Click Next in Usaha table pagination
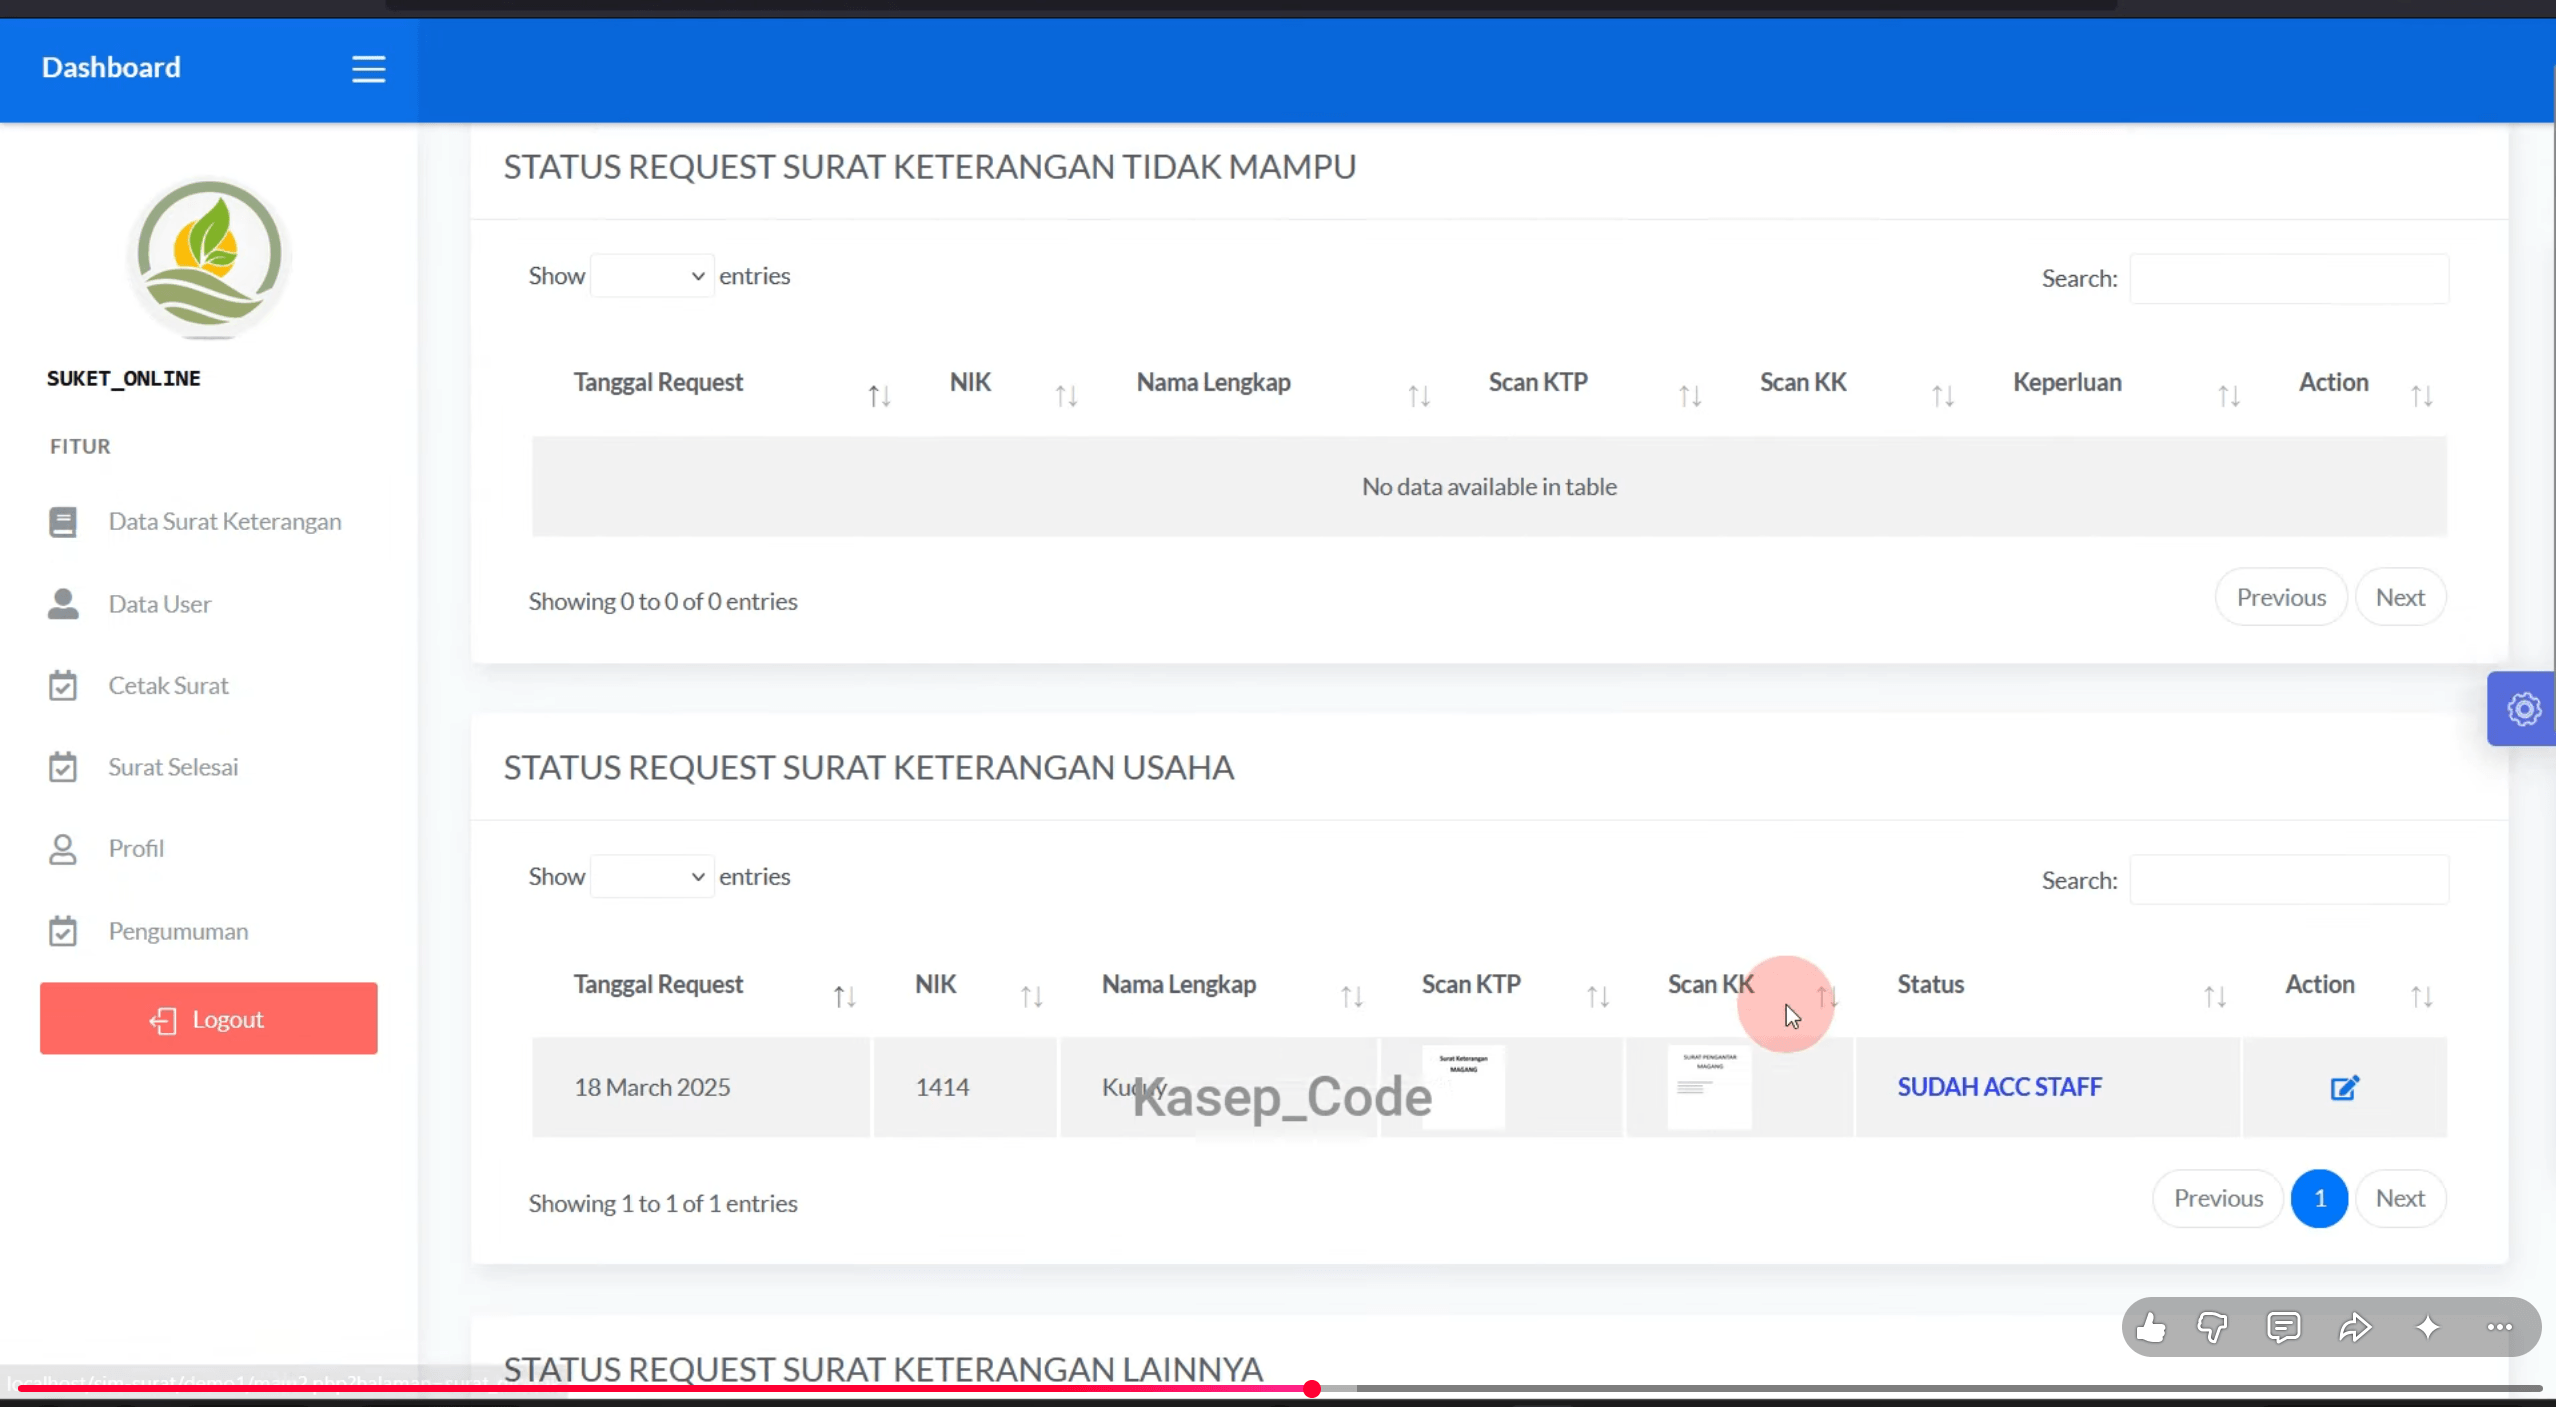This screenshot has width=2556, height=1407. (x=2400, y=1199)
